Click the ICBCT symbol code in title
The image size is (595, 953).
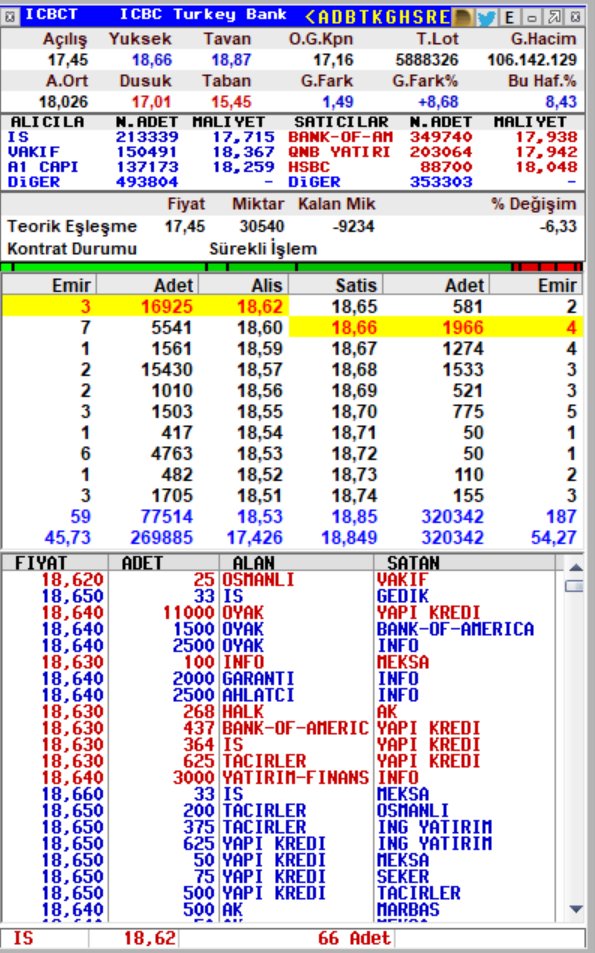pos(51,15)
